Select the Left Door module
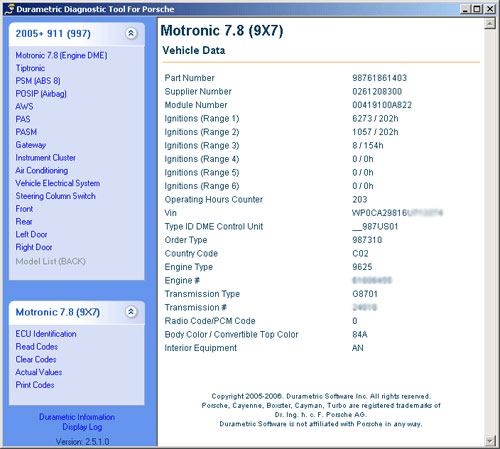Viewport: 500px width, 449px height. point(31,234)
